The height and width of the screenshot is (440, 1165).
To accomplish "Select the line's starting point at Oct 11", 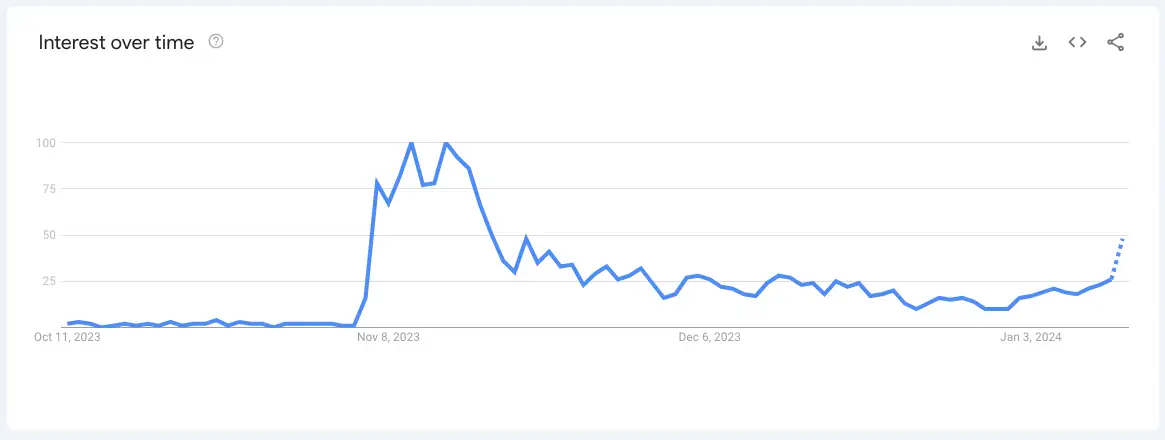I will (x=68, y=323).
